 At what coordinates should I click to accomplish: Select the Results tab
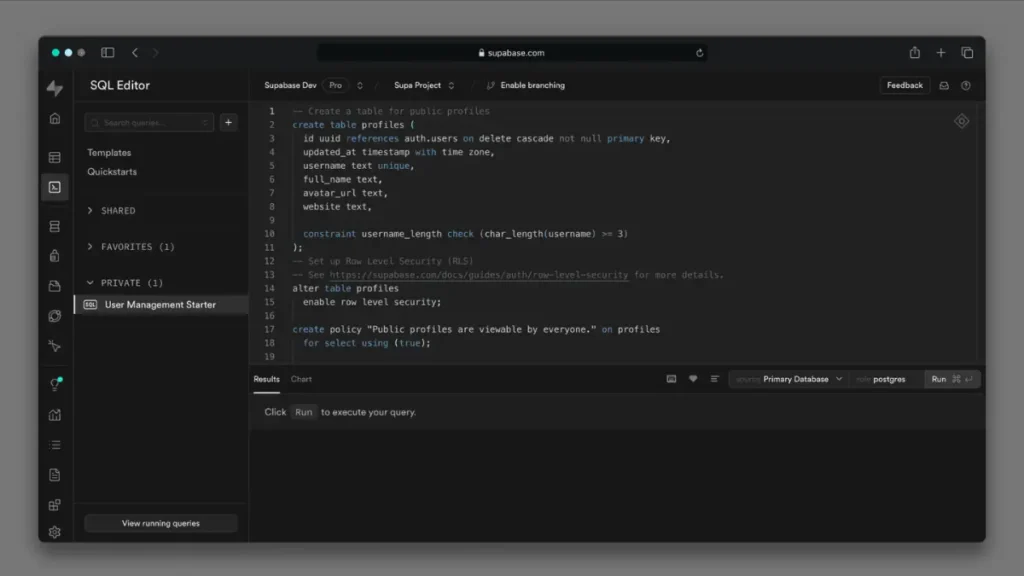(266, 379)
